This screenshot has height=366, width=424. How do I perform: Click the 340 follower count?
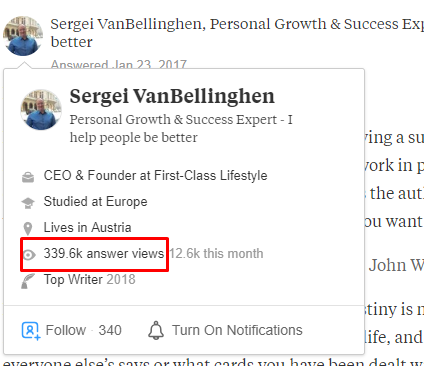pos(110,331)
